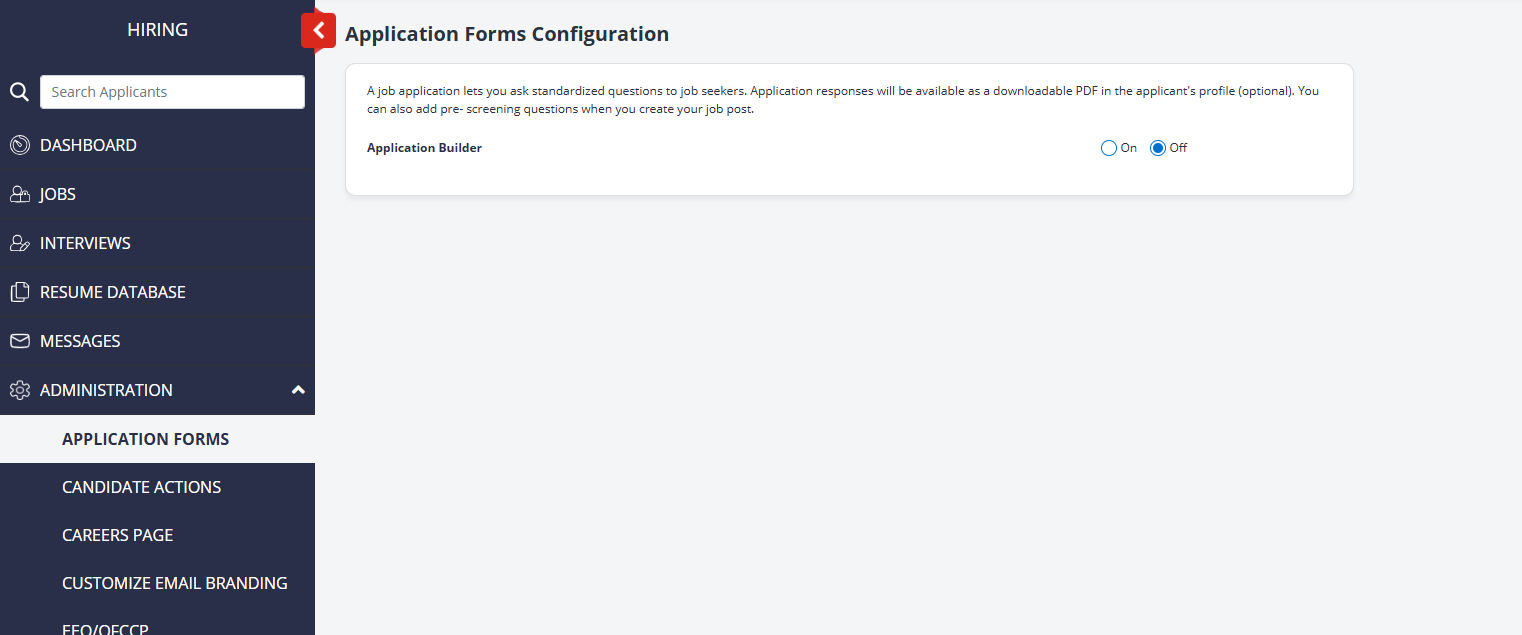Turn Application Builder On
Screen dimensions: 1522x635
click(1108, 148)
